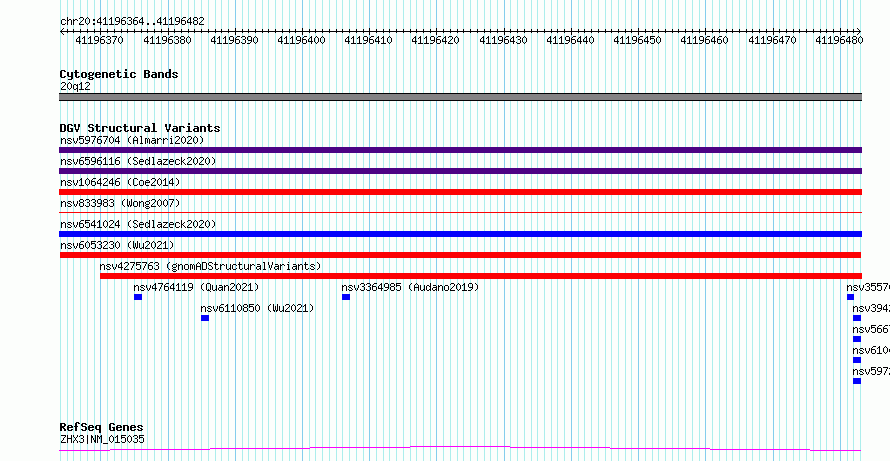Select the ruler coordinate 41196450
Viewport: 890px width, 461px height.
637,40
